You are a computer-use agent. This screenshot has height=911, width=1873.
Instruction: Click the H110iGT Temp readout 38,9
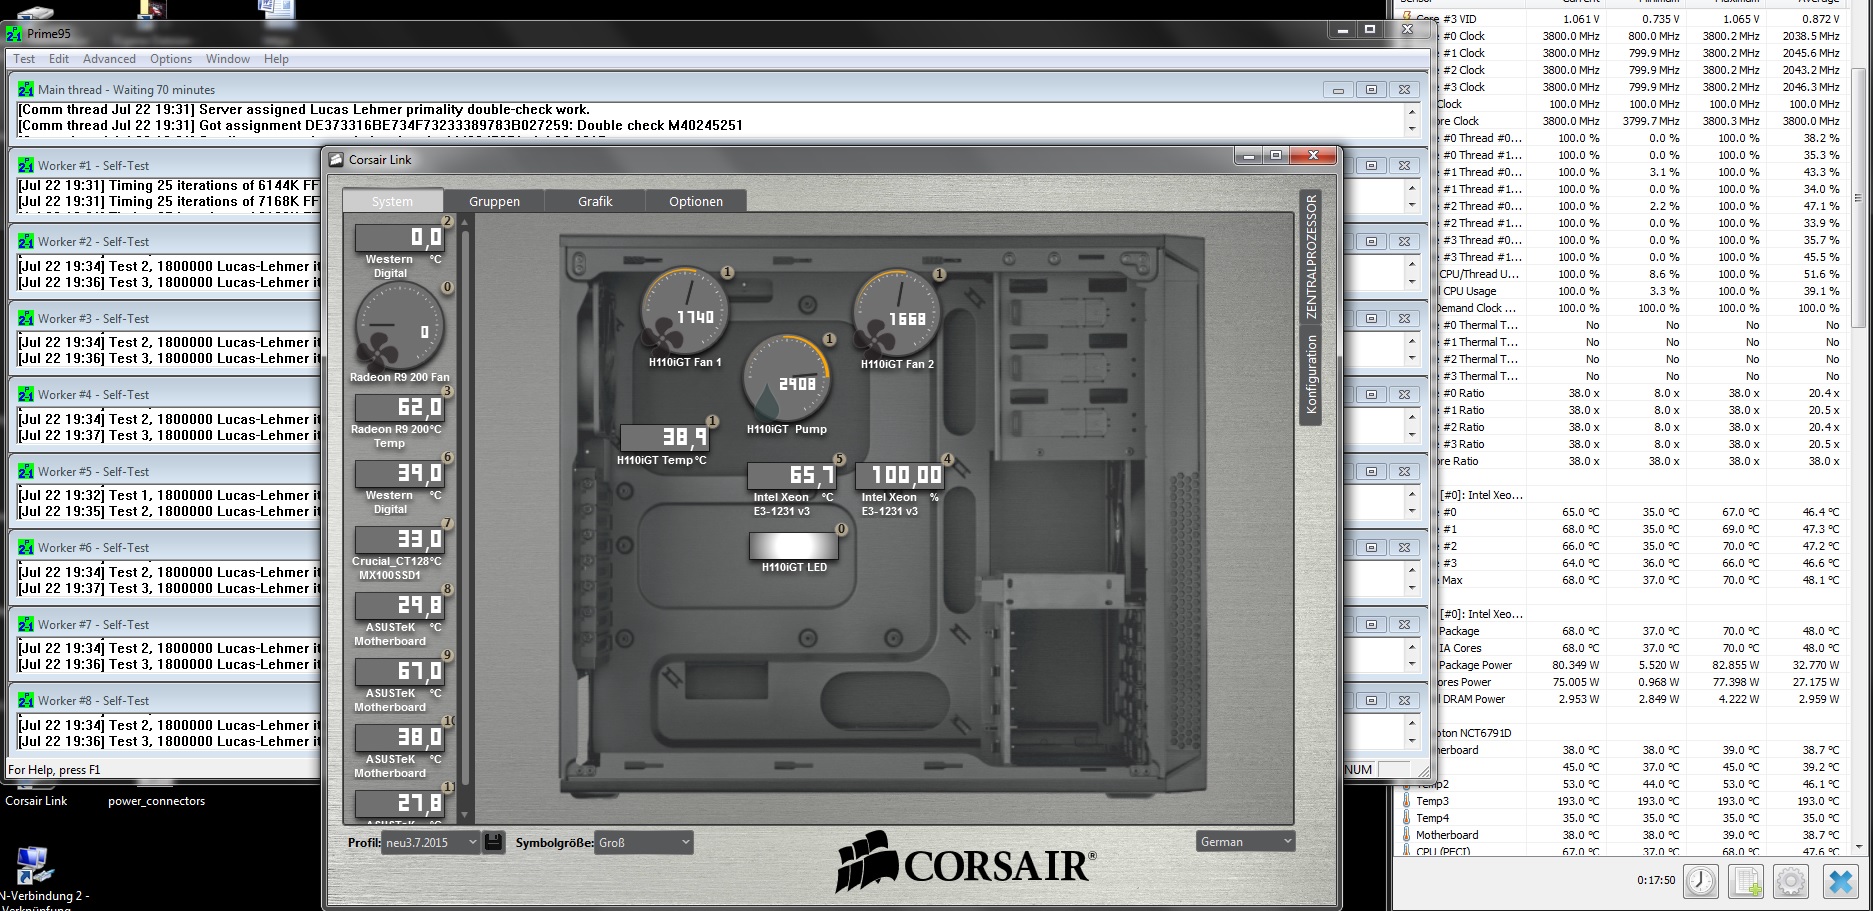click(x=664, y=437)
